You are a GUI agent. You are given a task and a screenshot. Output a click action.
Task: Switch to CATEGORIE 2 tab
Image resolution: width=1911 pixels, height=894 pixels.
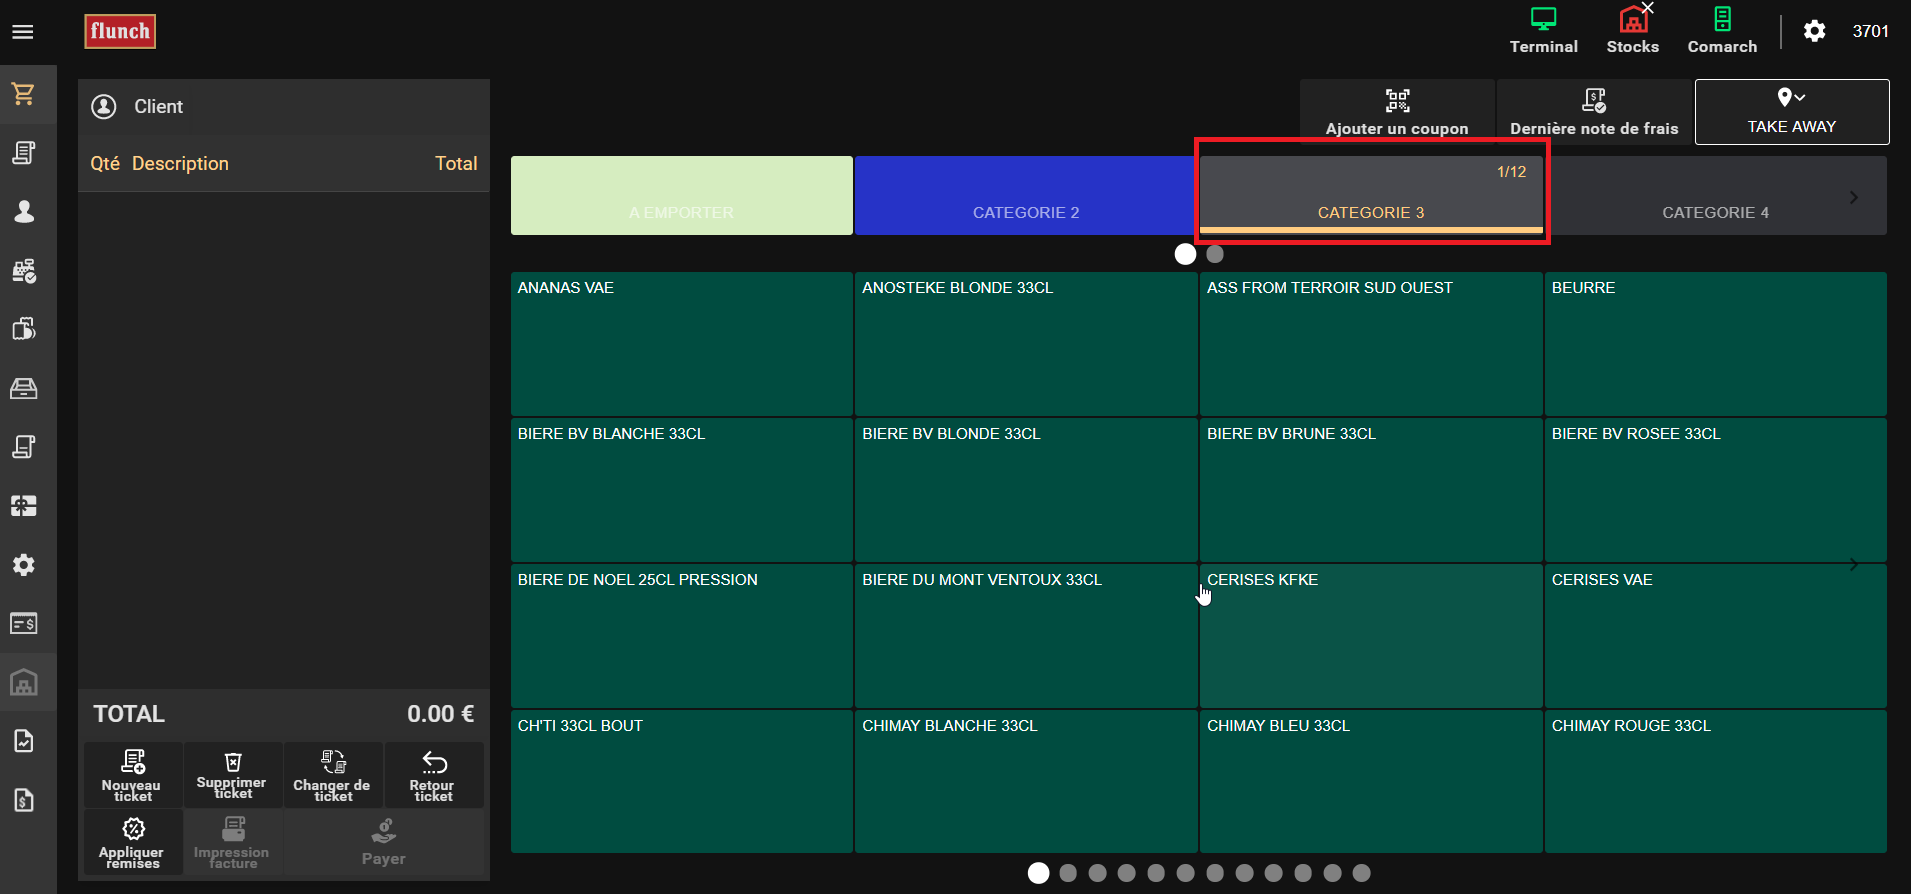point(1025,196)
